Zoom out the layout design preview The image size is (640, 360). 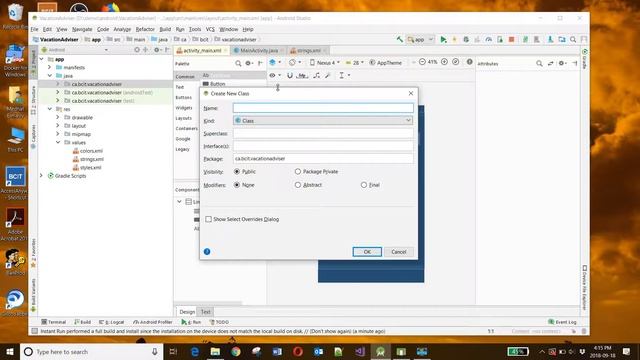click(422, 62)
